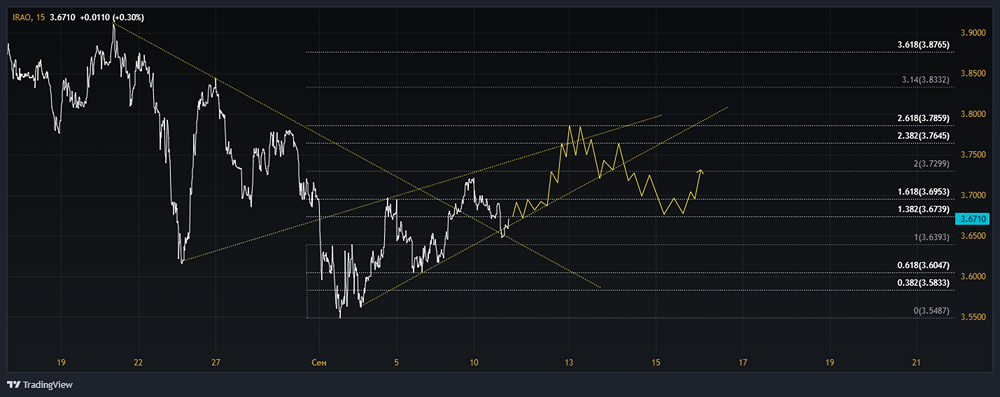Viewport: 1000px width, 397px height.
Task: Click the 10 date label on time axis
Action: click(474, 363)
